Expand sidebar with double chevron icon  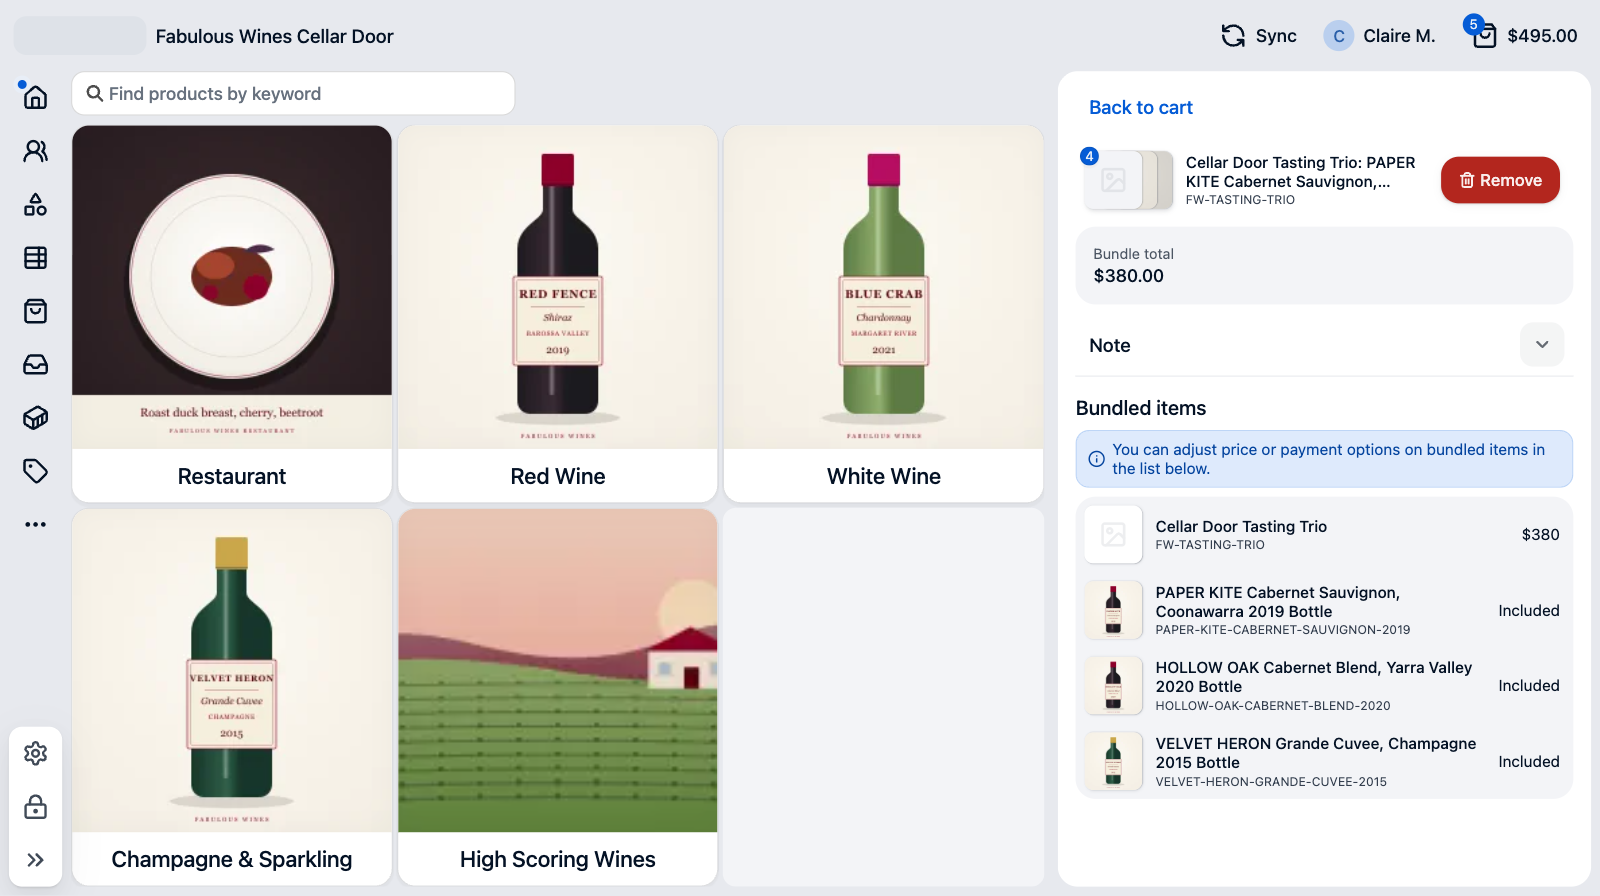point(35,860)
